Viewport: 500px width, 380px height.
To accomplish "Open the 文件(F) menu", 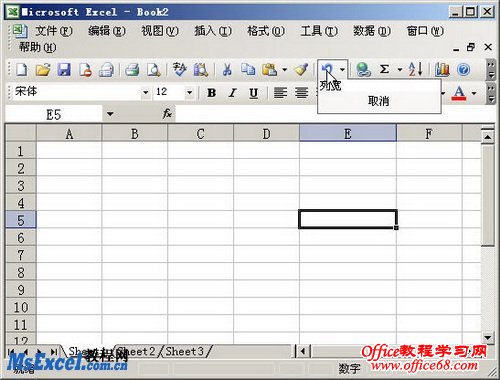I will 53,31.
